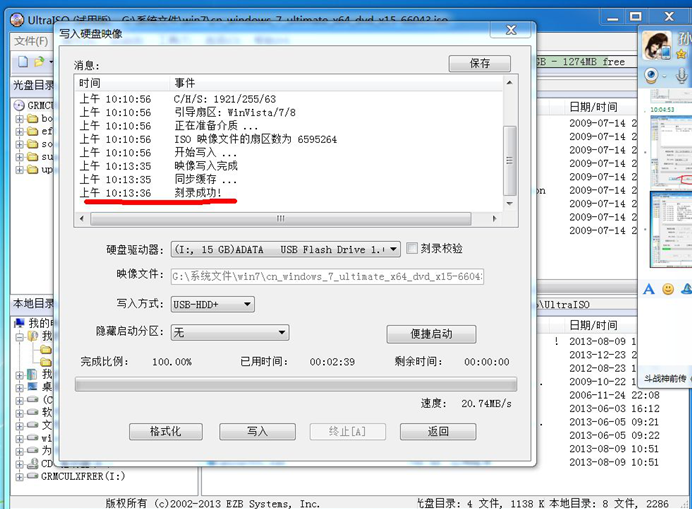This screenshot has height=509, width=692.
Task: Select the 2013-06-03 16:12 row in local list
Action: tap(614, 409)
